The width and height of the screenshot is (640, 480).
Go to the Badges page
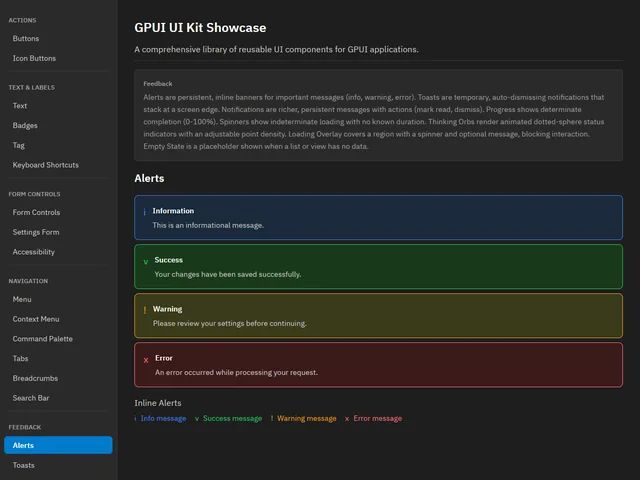coord(58,125)
